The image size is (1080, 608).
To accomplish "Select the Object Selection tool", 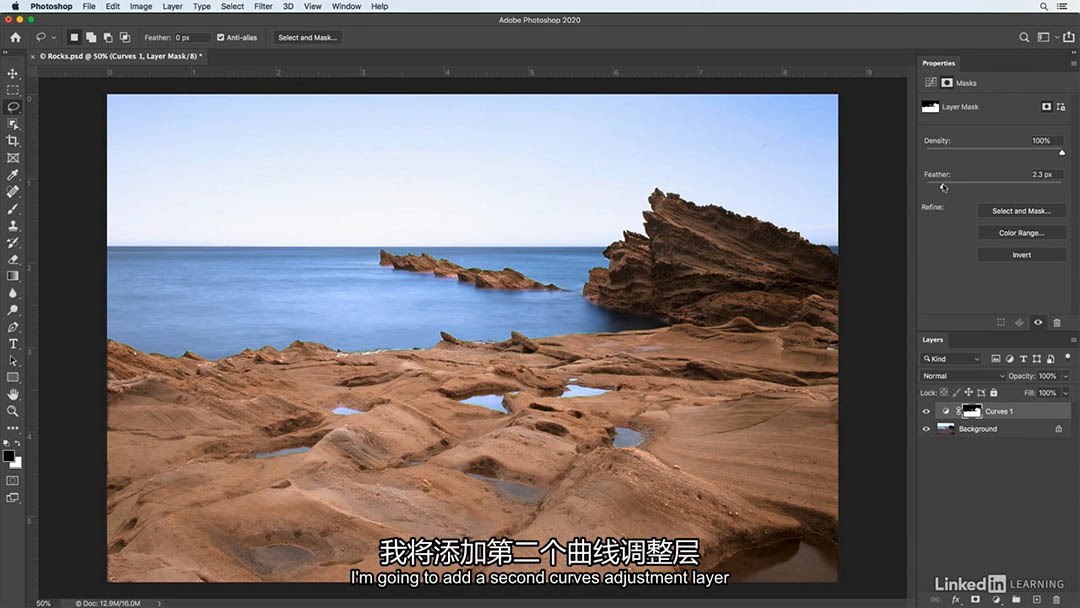I will coord(12,124).
